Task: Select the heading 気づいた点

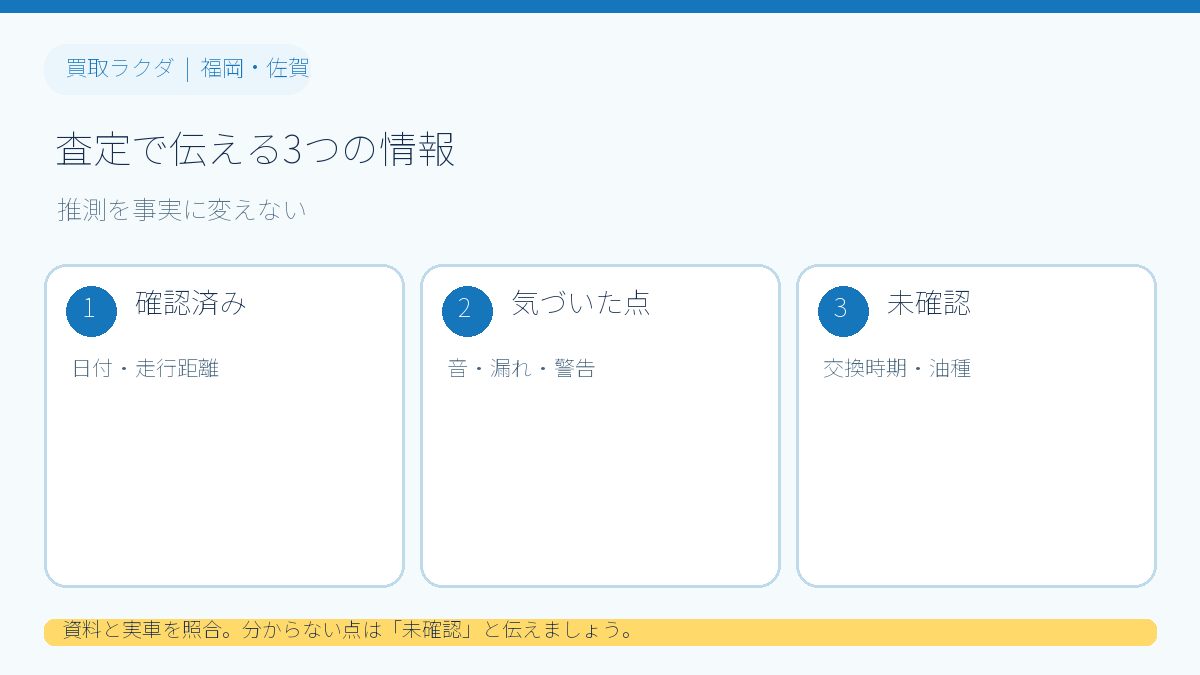Action: click(x=581, y=303)
